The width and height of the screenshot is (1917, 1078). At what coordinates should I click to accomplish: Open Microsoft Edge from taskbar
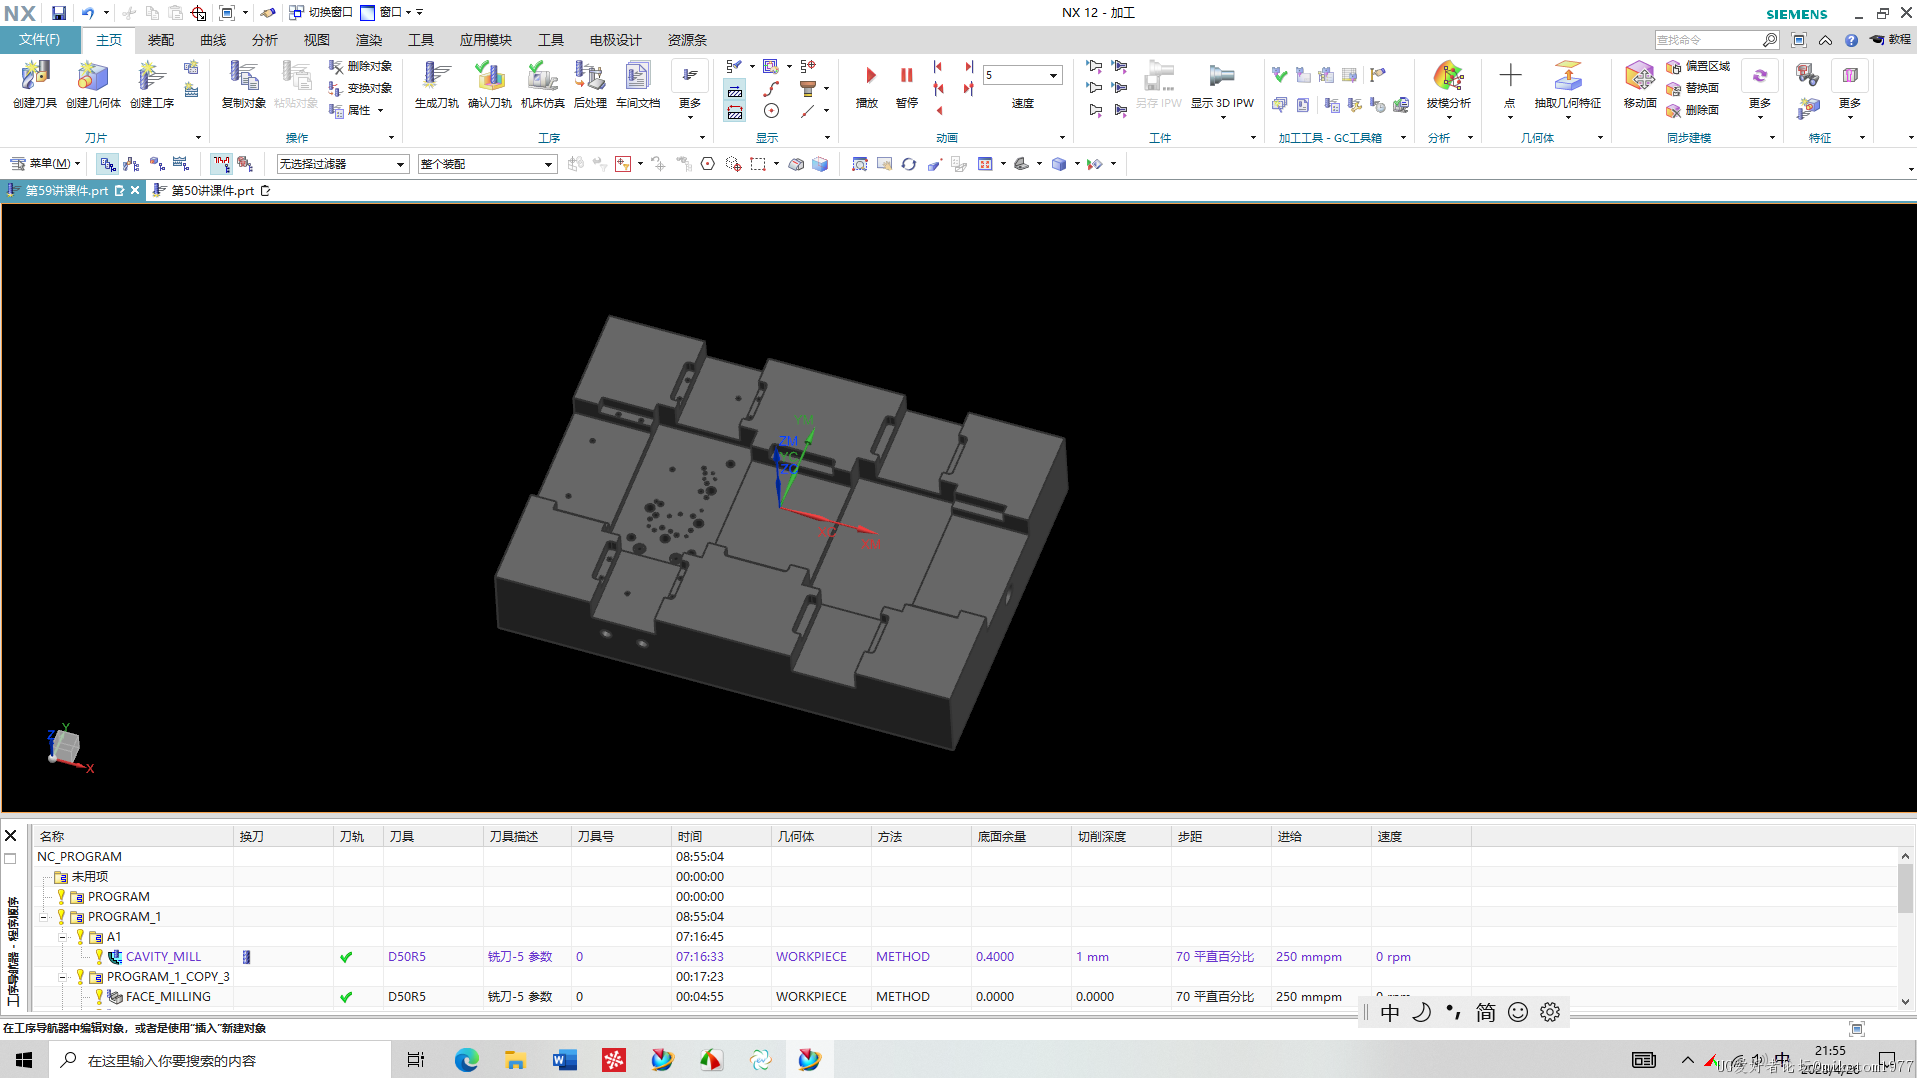(x=466, y=1060)
